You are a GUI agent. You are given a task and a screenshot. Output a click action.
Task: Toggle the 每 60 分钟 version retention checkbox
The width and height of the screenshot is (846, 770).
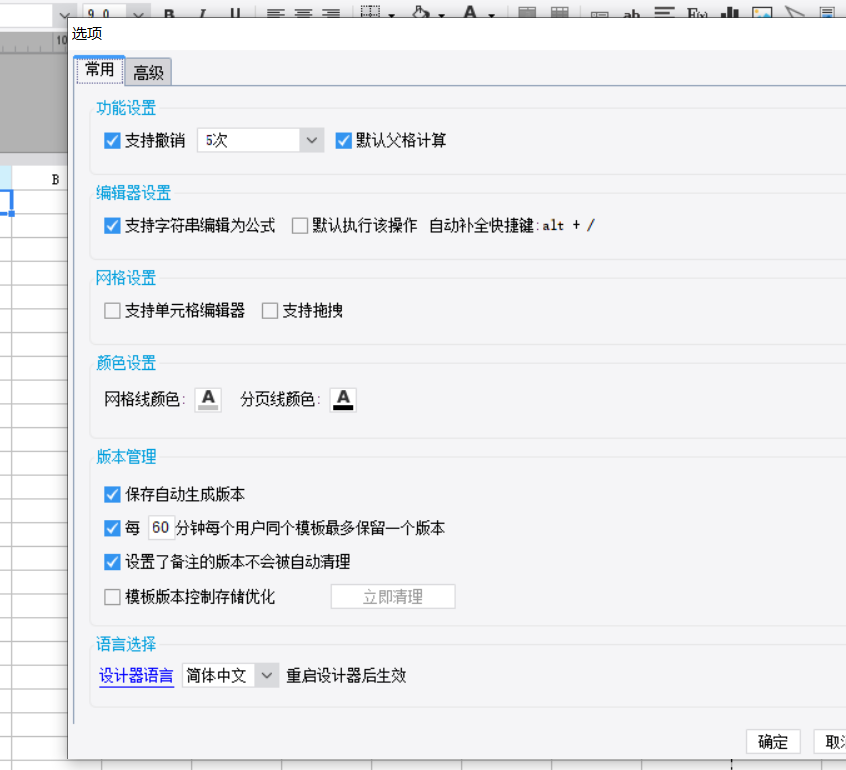[112, 528]
